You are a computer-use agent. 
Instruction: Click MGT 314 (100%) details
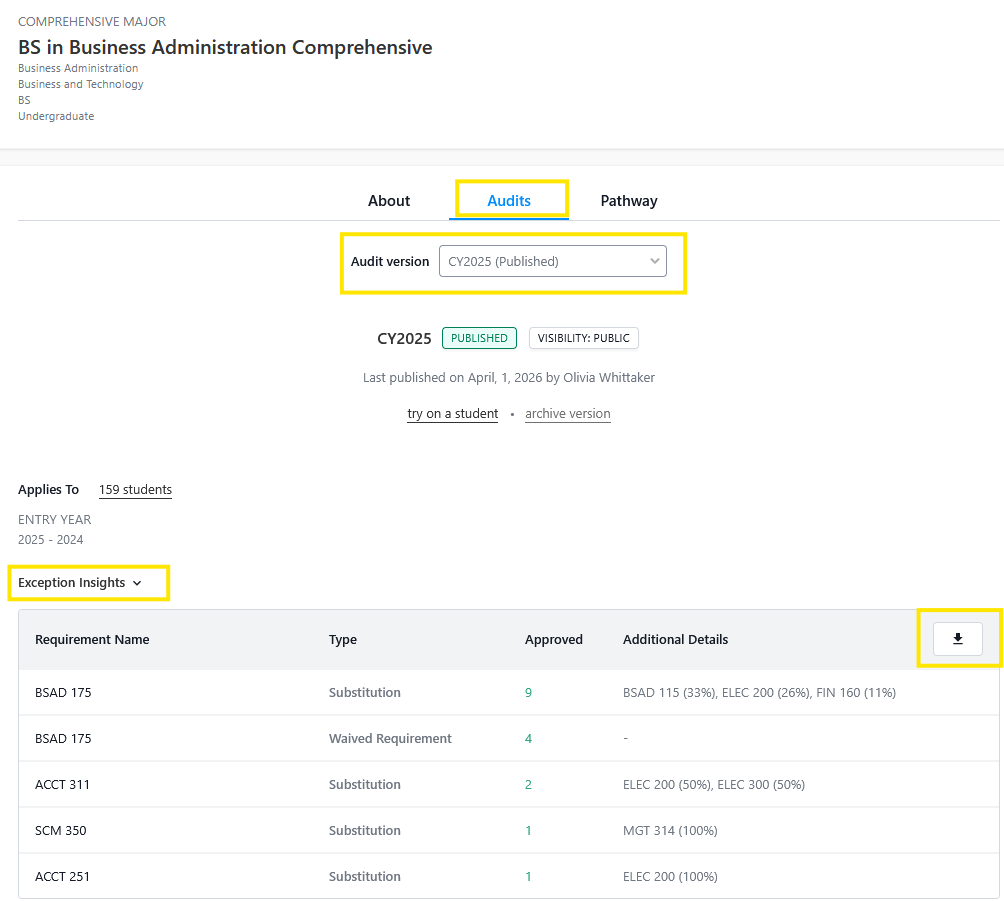pyautogui.click(x=670, y=831)
